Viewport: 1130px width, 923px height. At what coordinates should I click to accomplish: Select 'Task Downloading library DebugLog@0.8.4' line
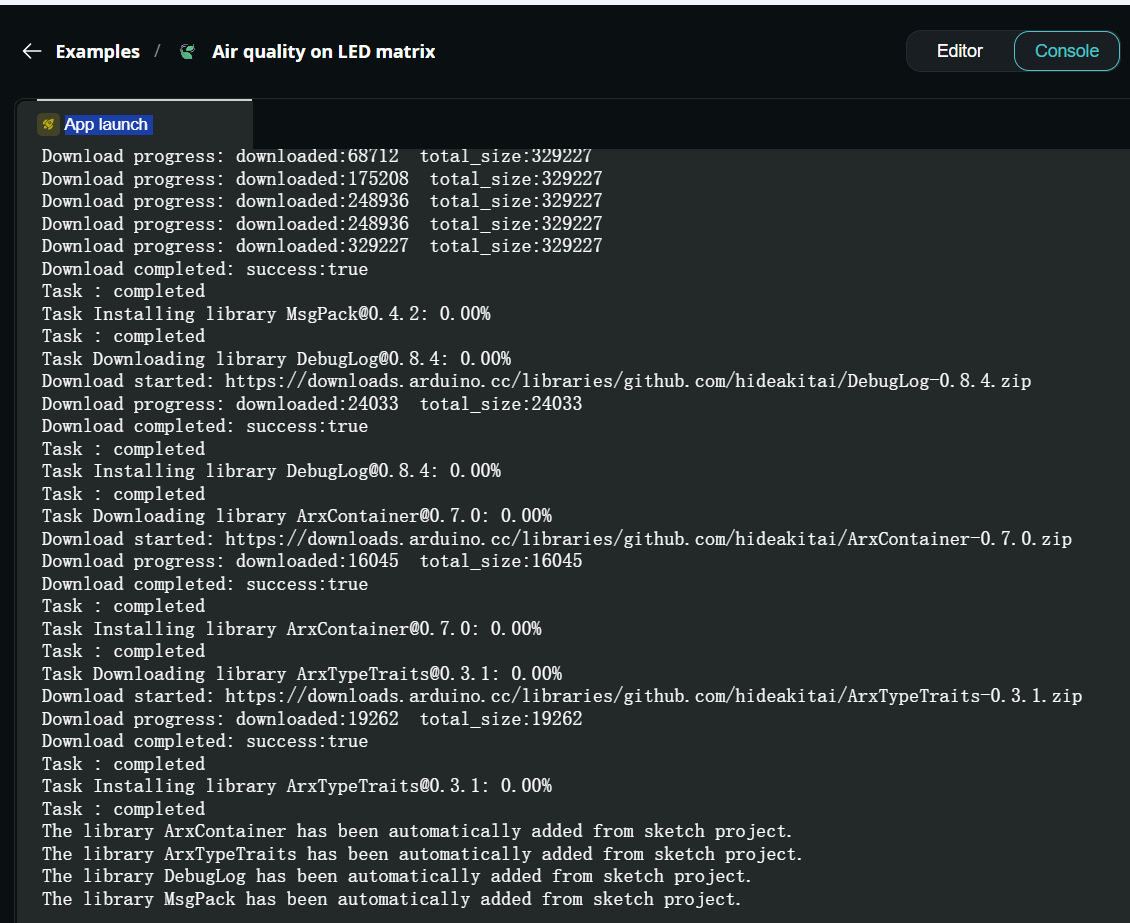coord(276,359)
